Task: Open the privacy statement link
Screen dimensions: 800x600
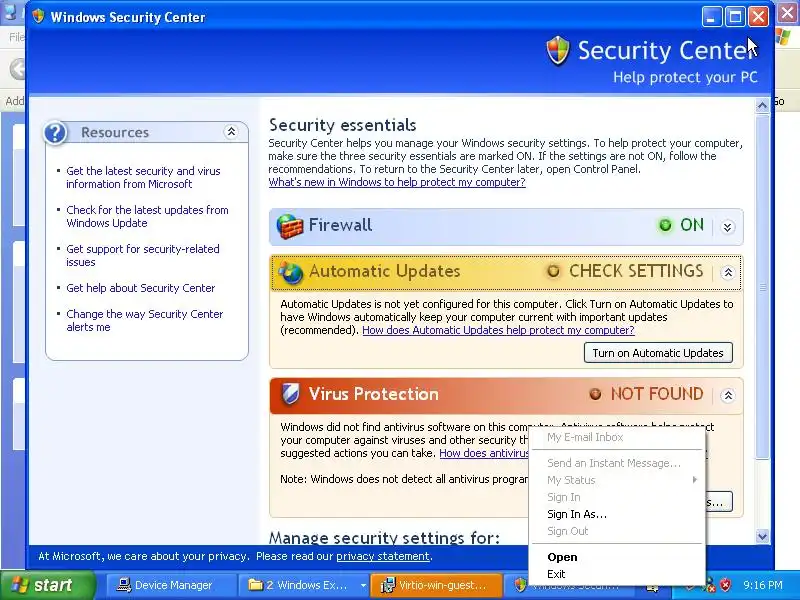Action: pyautogui.click(x=383, y=556)
